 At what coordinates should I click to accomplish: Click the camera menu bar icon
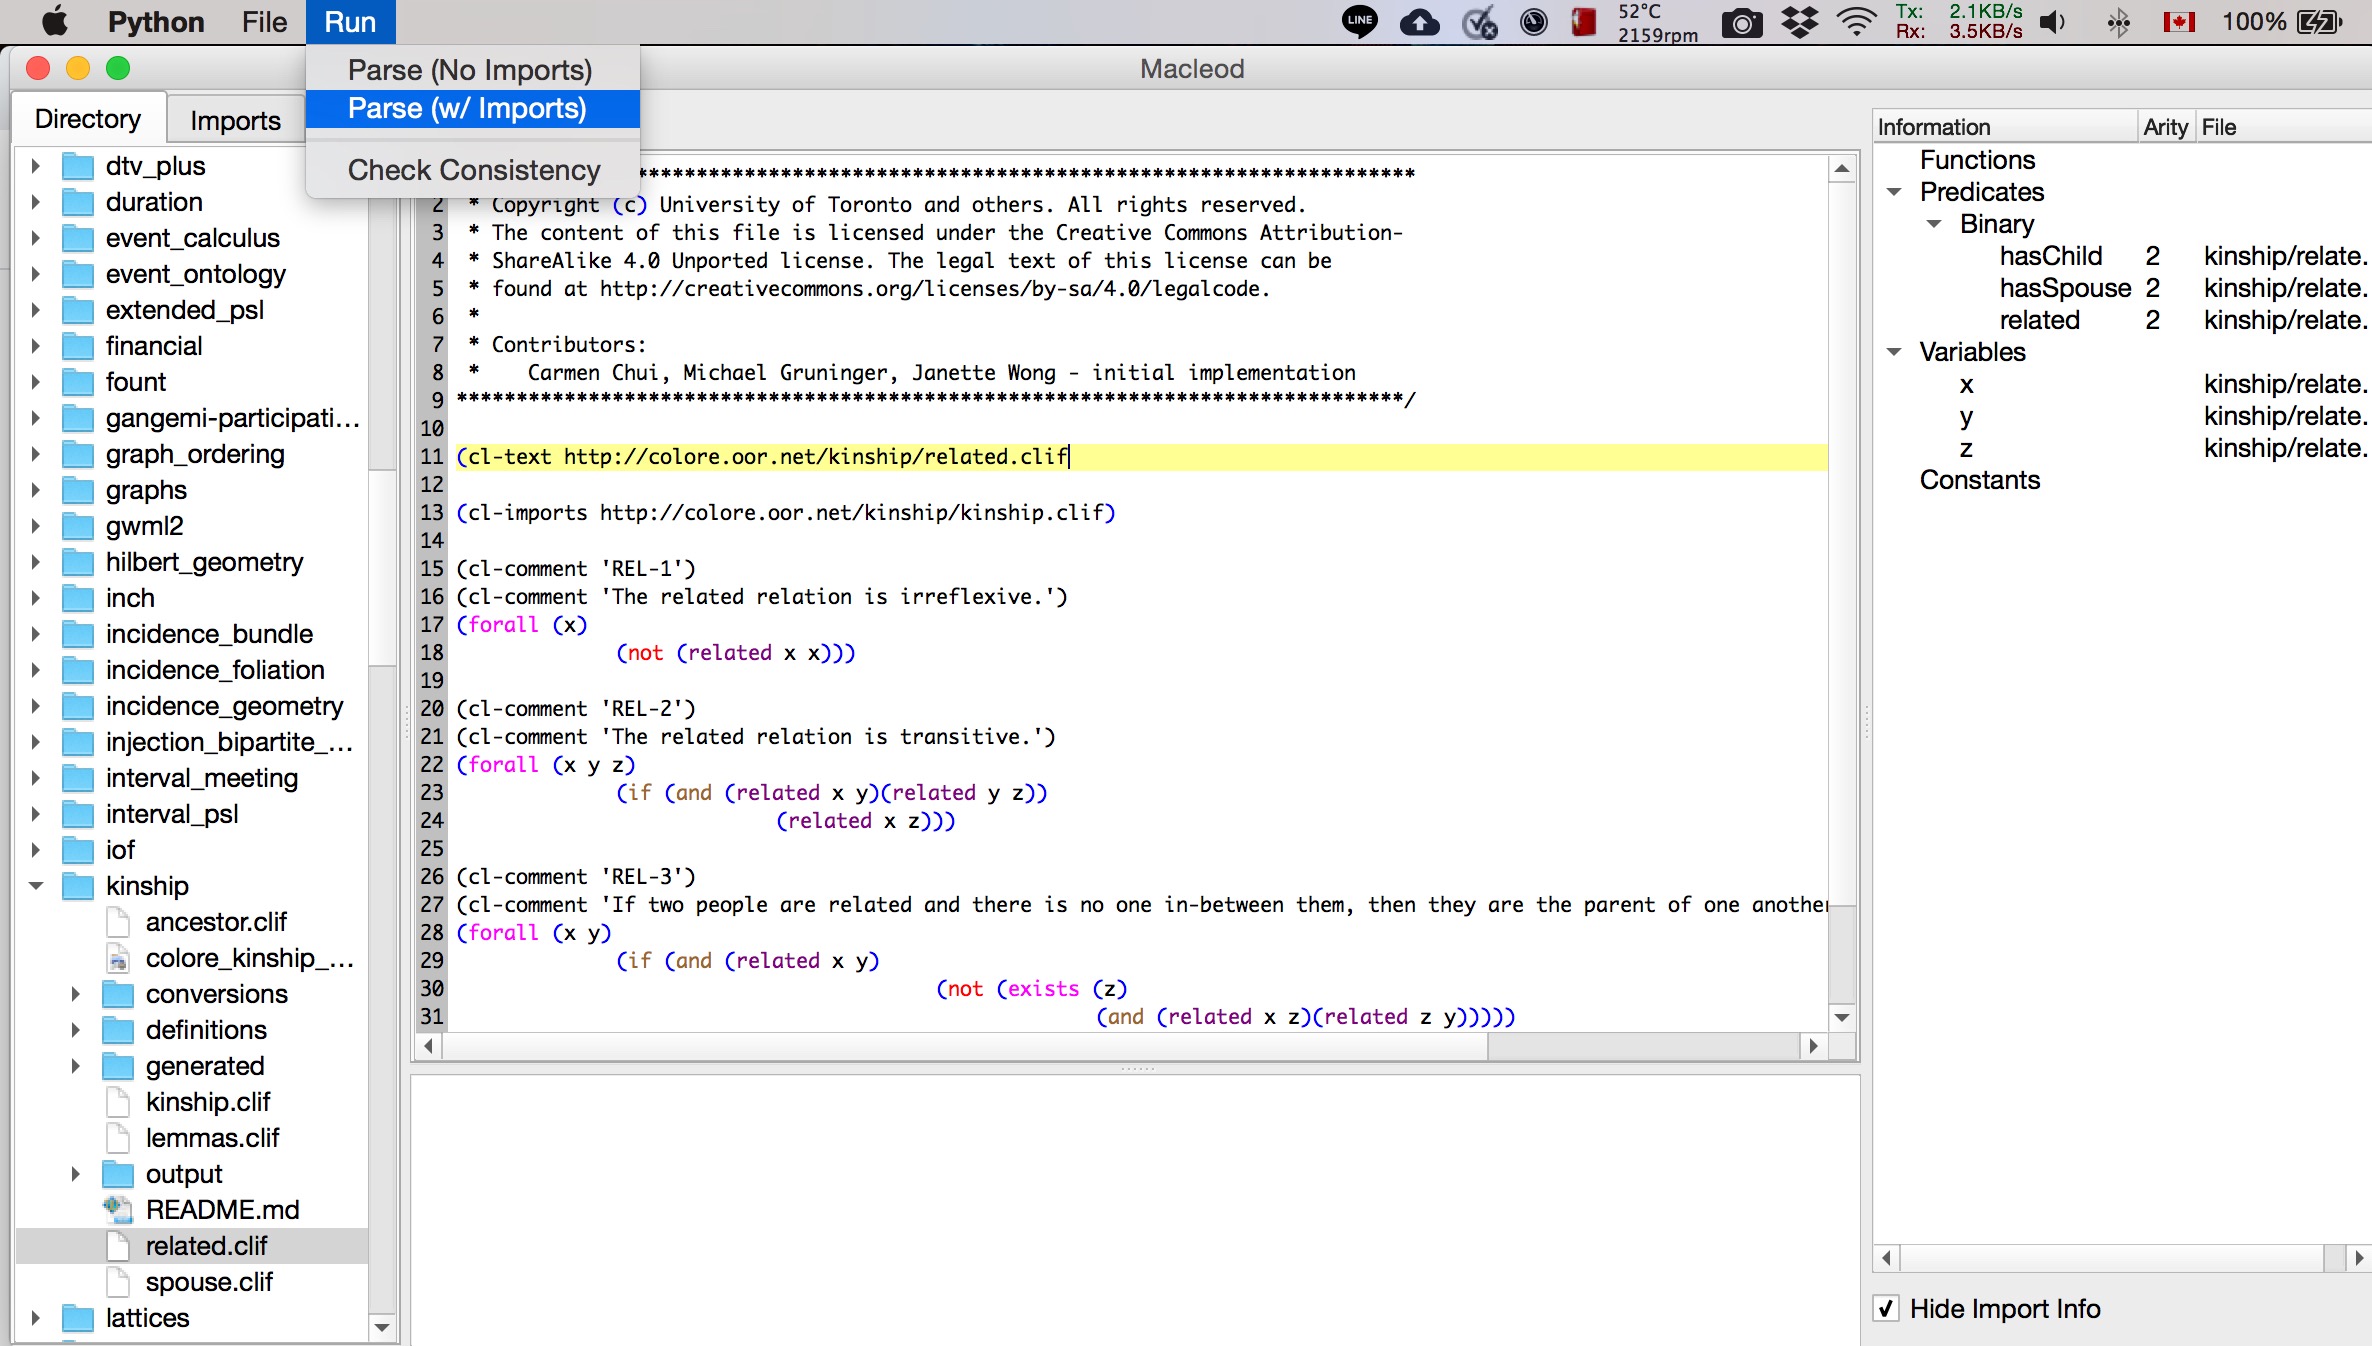pos(1742,22)
